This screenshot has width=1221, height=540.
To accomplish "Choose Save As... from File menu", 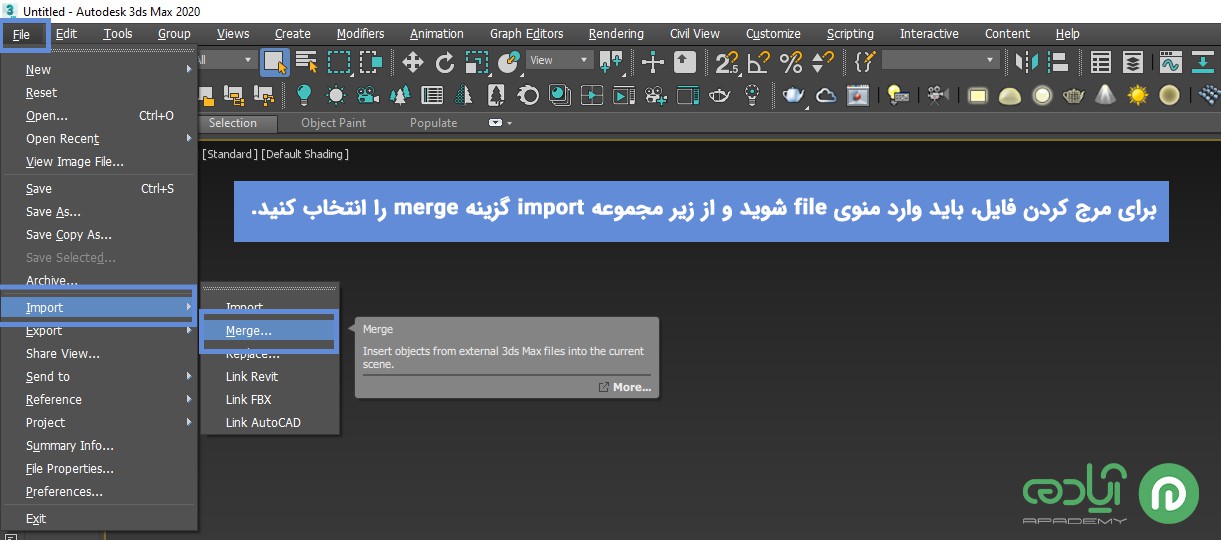I will (x=100, y=211).
